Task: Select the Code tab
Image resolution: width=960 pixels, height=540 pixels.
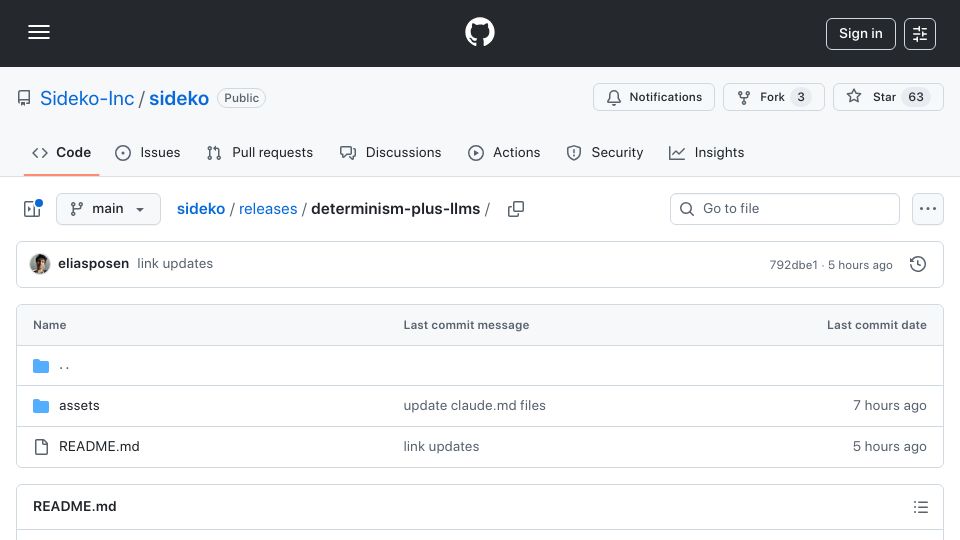Action: click(61, 152)
